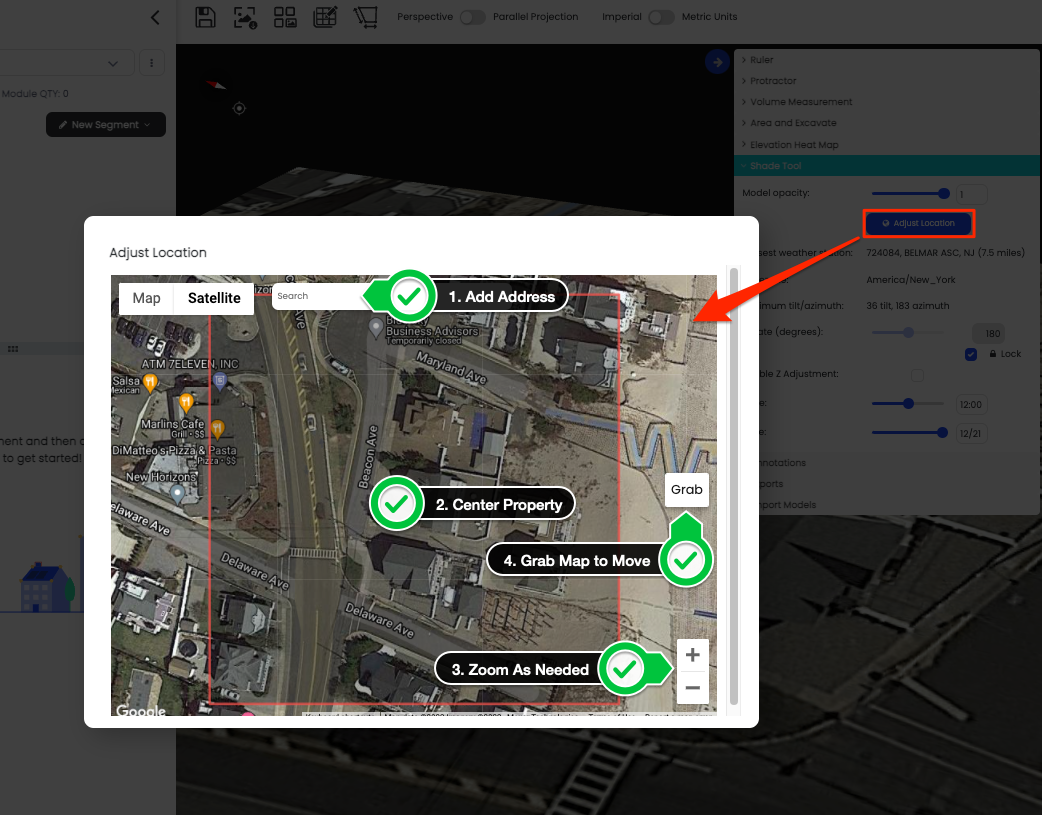Viewport: 1042px width, 815px height.
Task: Click the blue arrow collapse panel button
Action: coord(717,62)
